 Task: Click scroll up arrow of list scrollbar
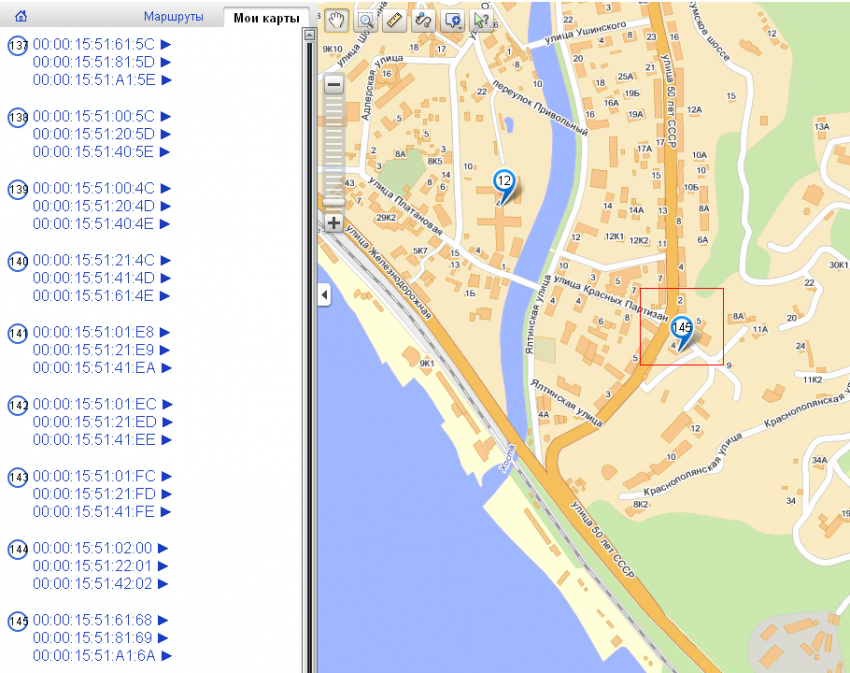point(308,35)
